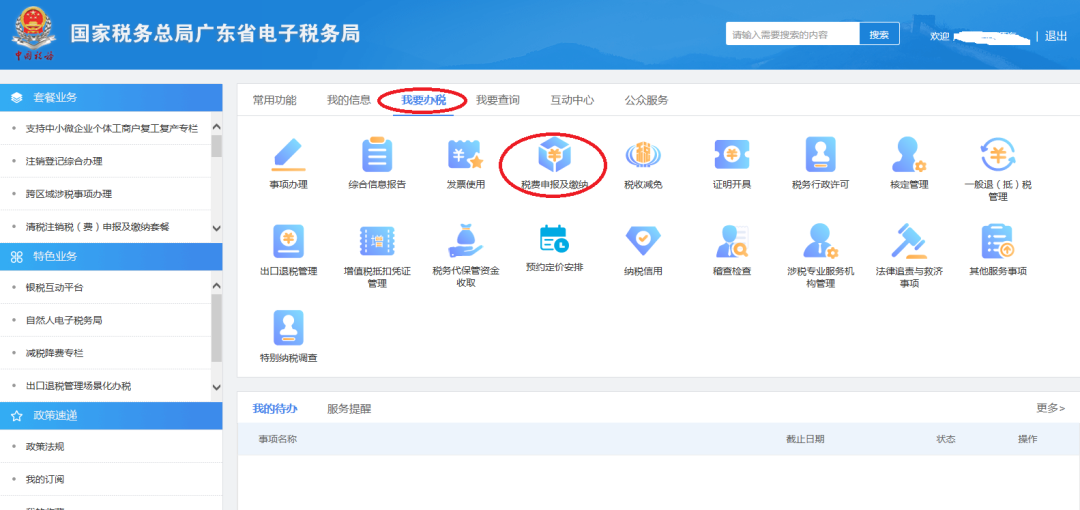Open the 一般退（抵）税管理 icon
Screen dimensions: 1080x510
(x=998, y=155)
